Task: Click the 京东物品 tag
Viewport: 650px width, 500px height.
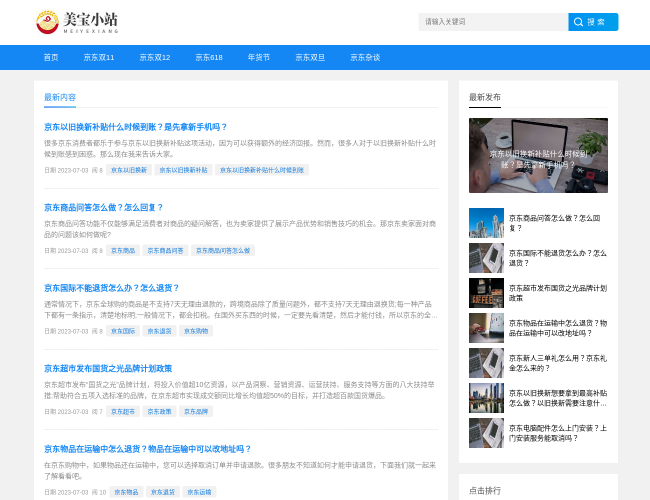Action: 126,492
